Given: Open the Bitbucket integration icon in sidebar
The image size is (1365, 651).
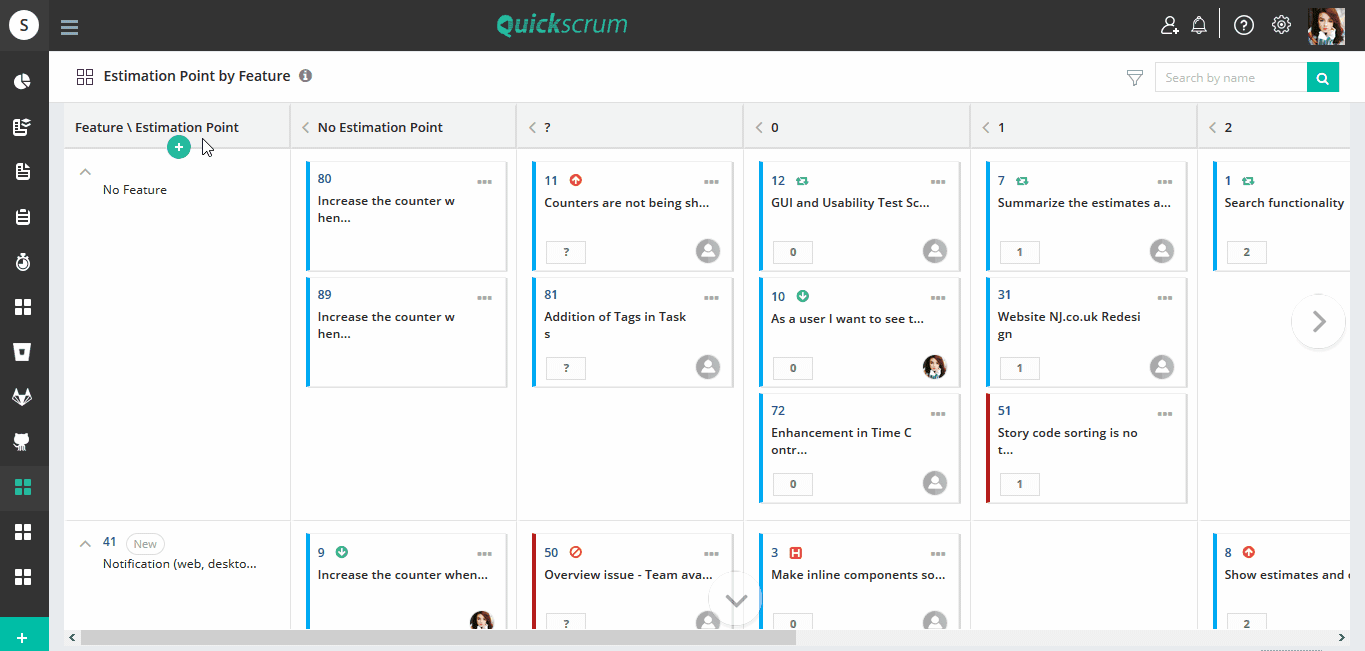Looking at the screenshot, I should point(24,351).
